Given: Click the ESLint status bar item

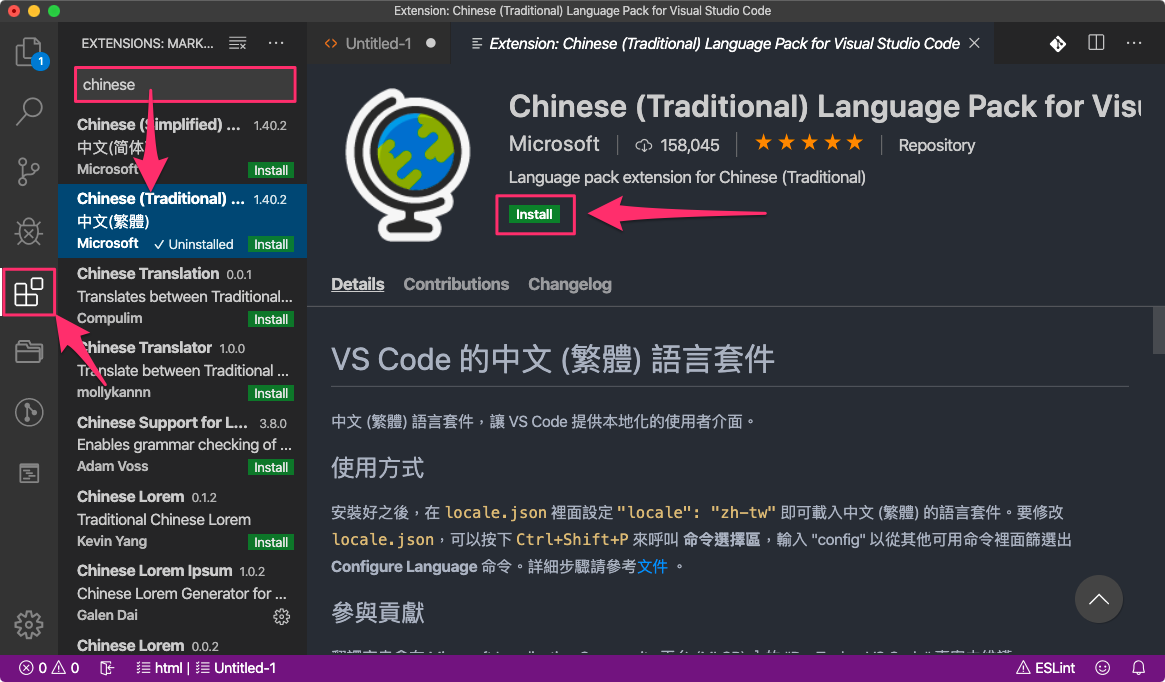Looking at the screenshot, I should pos(1045,668).
